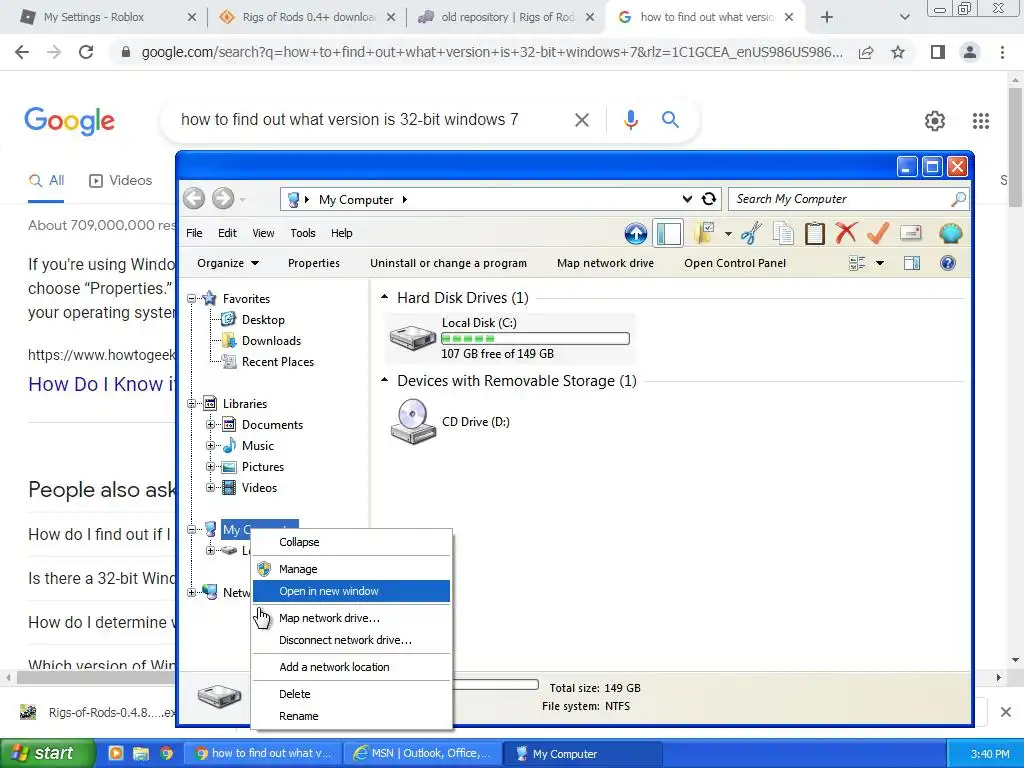Click the address bar refresh icon
1024x768 pixels.
(708, 199)
